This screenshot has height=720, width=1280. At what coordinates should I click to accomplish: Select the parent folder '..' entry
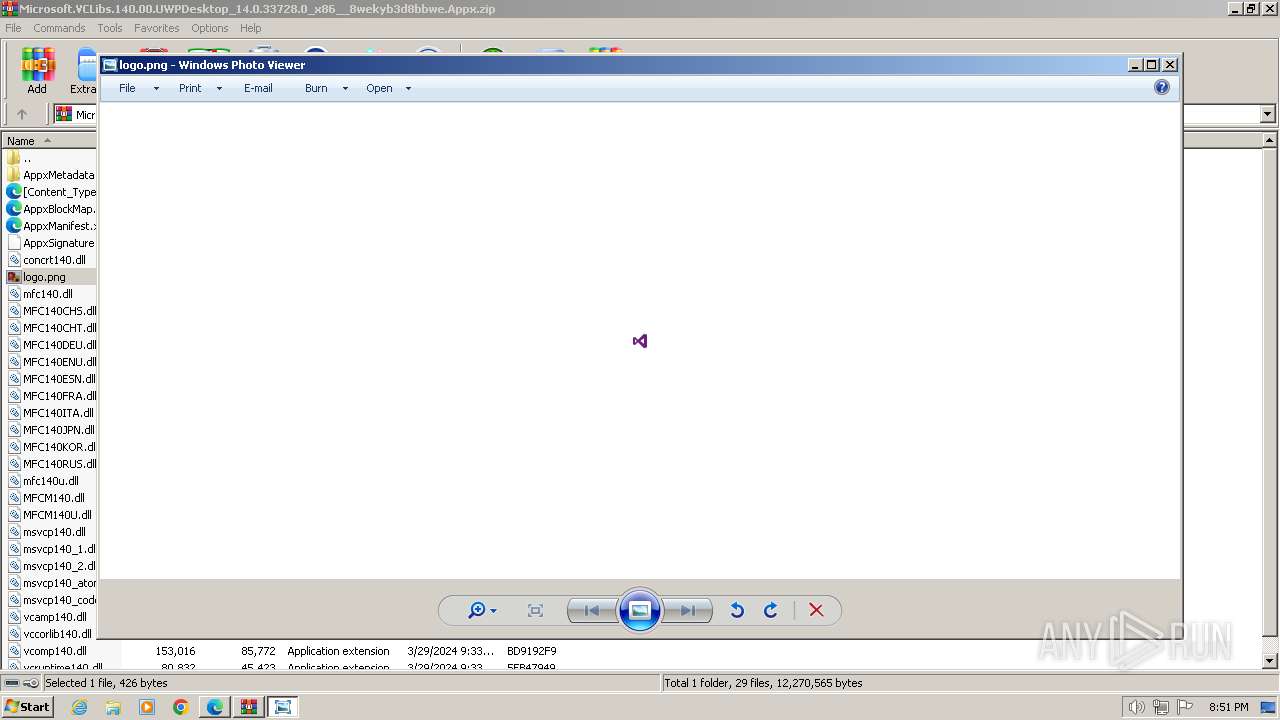(x=27, y=158)
